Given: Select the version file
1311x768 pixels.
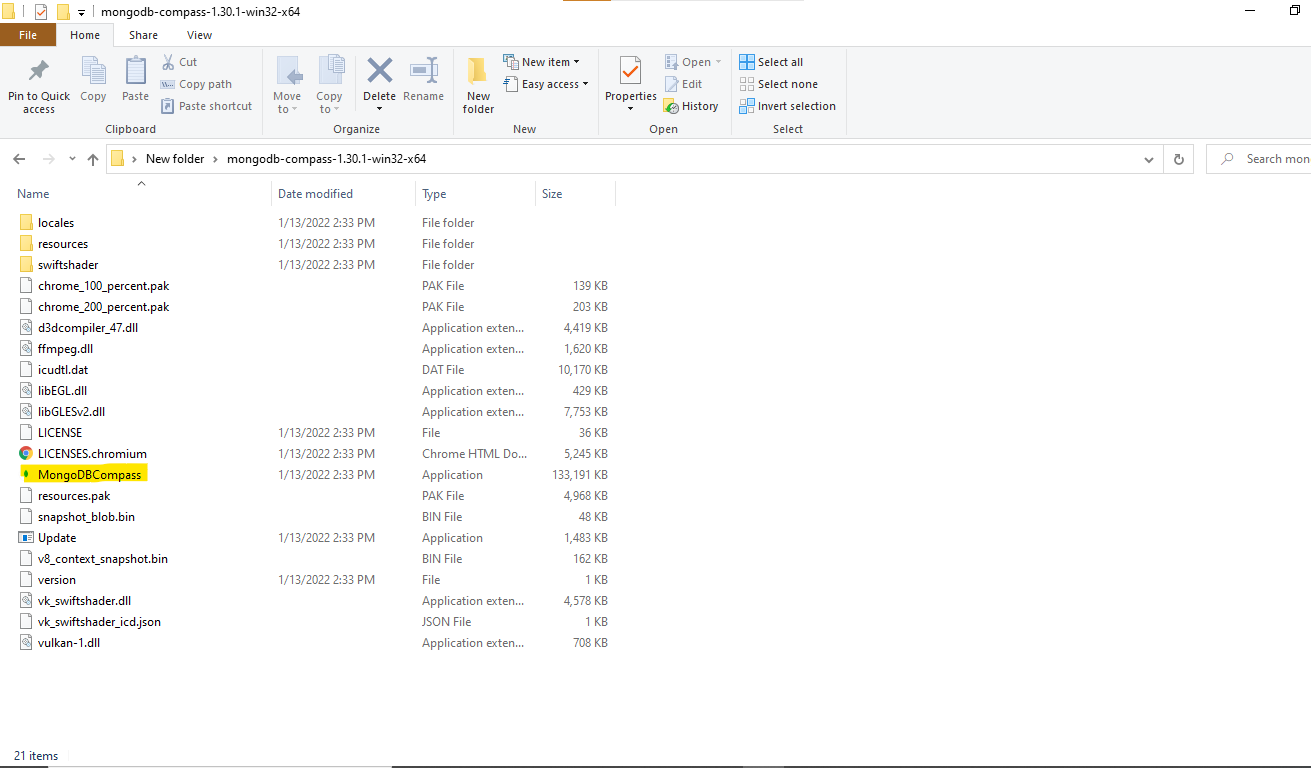Looking at the screenshot, I should [x=56, y=580].
